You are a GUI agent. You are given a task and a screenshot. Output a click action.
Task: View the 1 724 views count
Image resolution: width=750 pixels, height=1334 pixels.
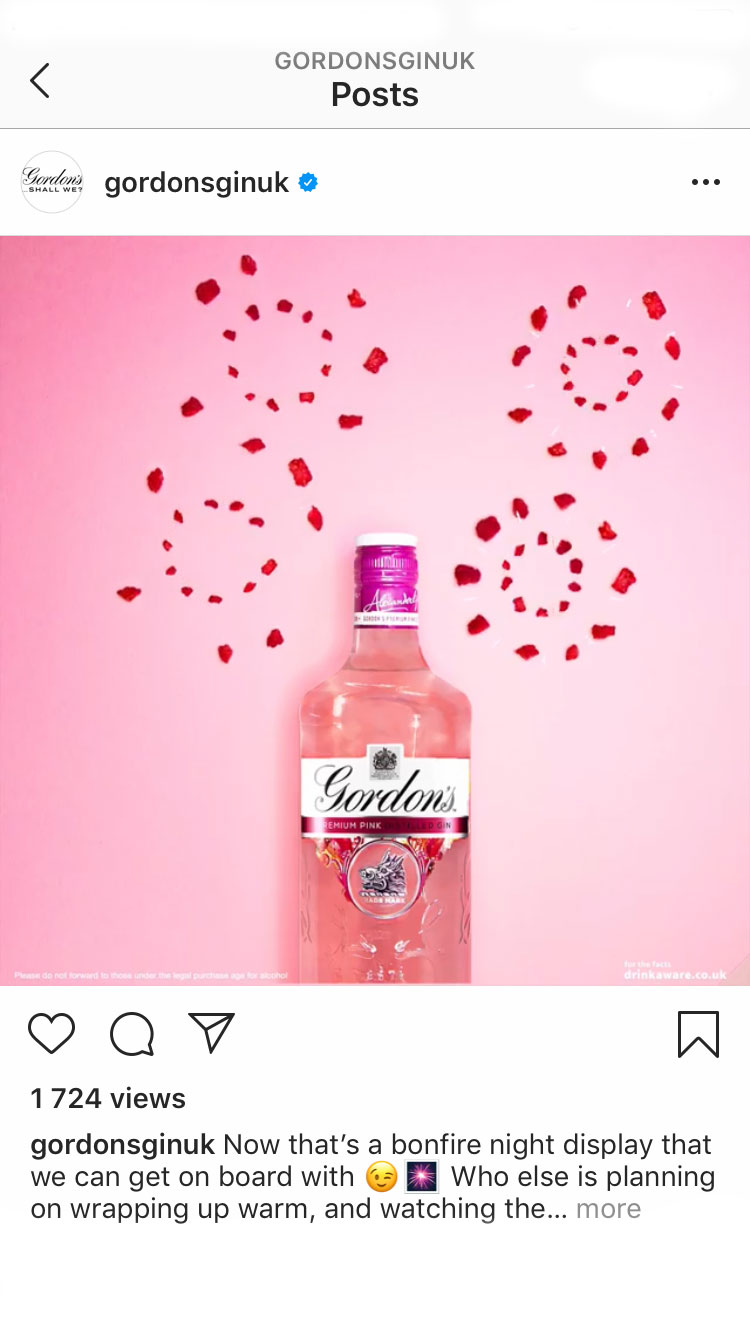click(108, 1098)
